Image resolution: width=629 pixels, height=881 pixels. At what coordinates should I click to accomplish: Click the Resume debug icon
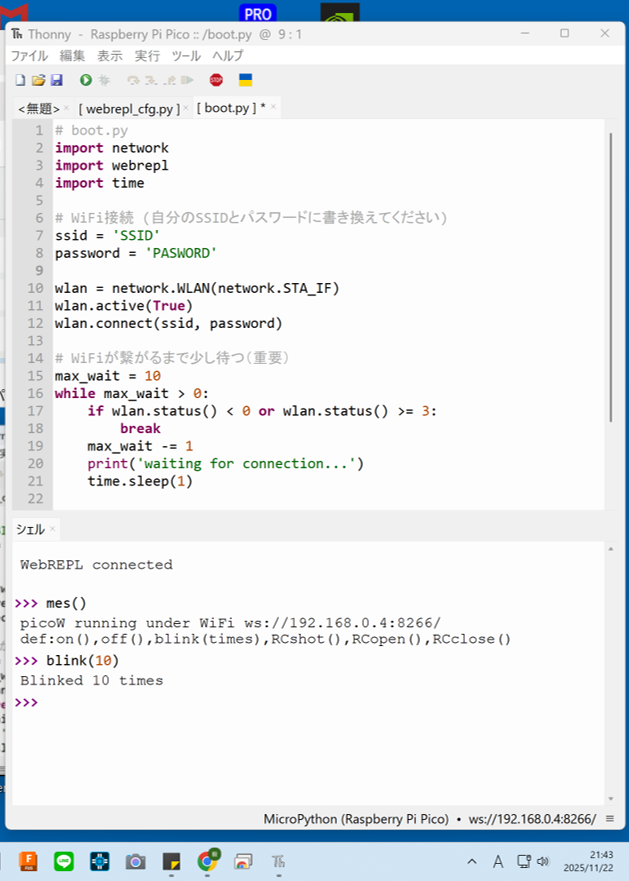[x=187, y=80]
